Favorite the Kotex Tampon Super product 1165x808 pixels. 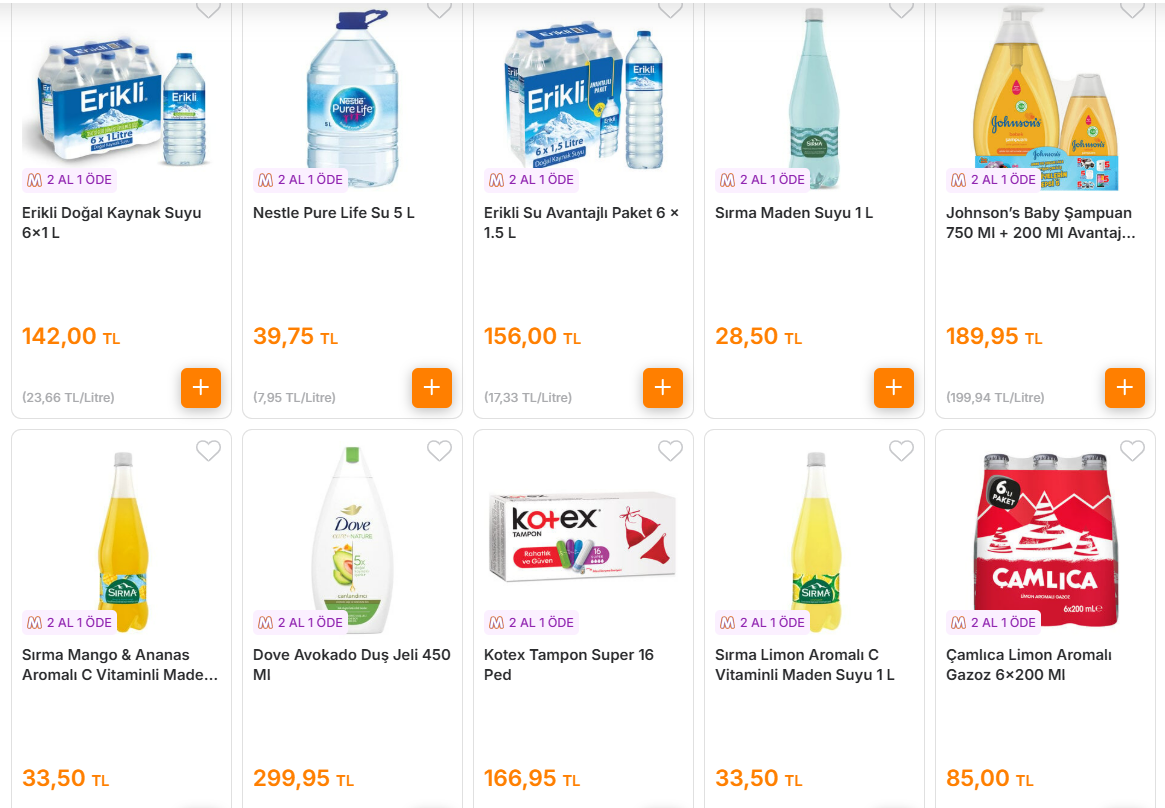coord(670,451)
